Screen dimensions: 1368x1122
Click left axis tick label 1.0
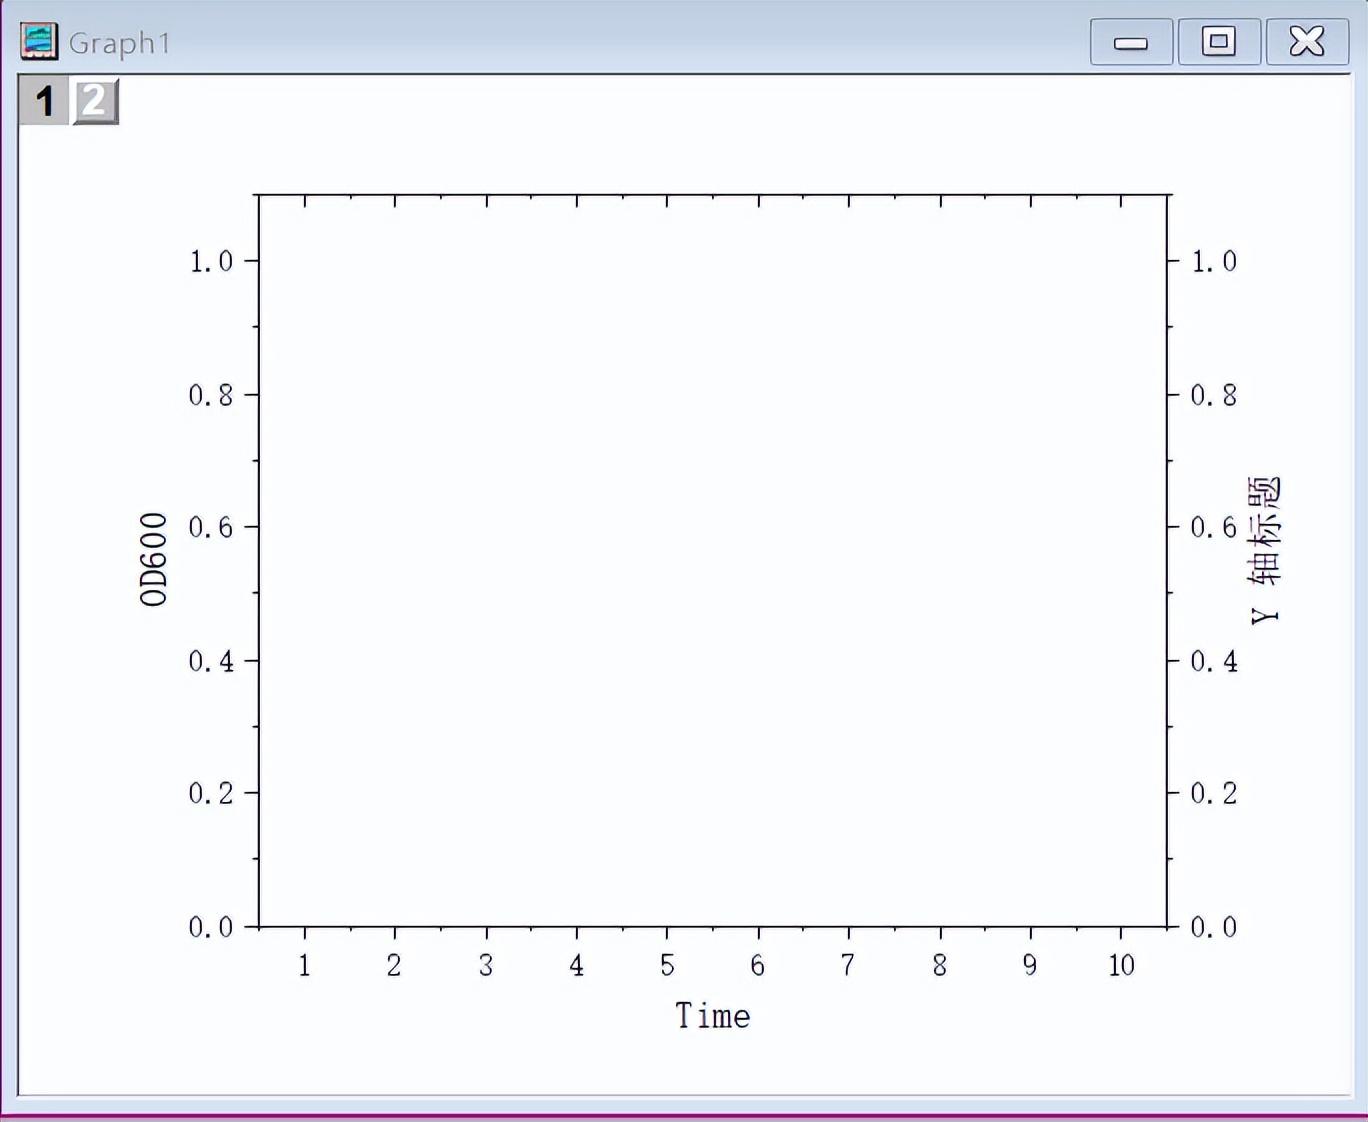tap(211, 262)
